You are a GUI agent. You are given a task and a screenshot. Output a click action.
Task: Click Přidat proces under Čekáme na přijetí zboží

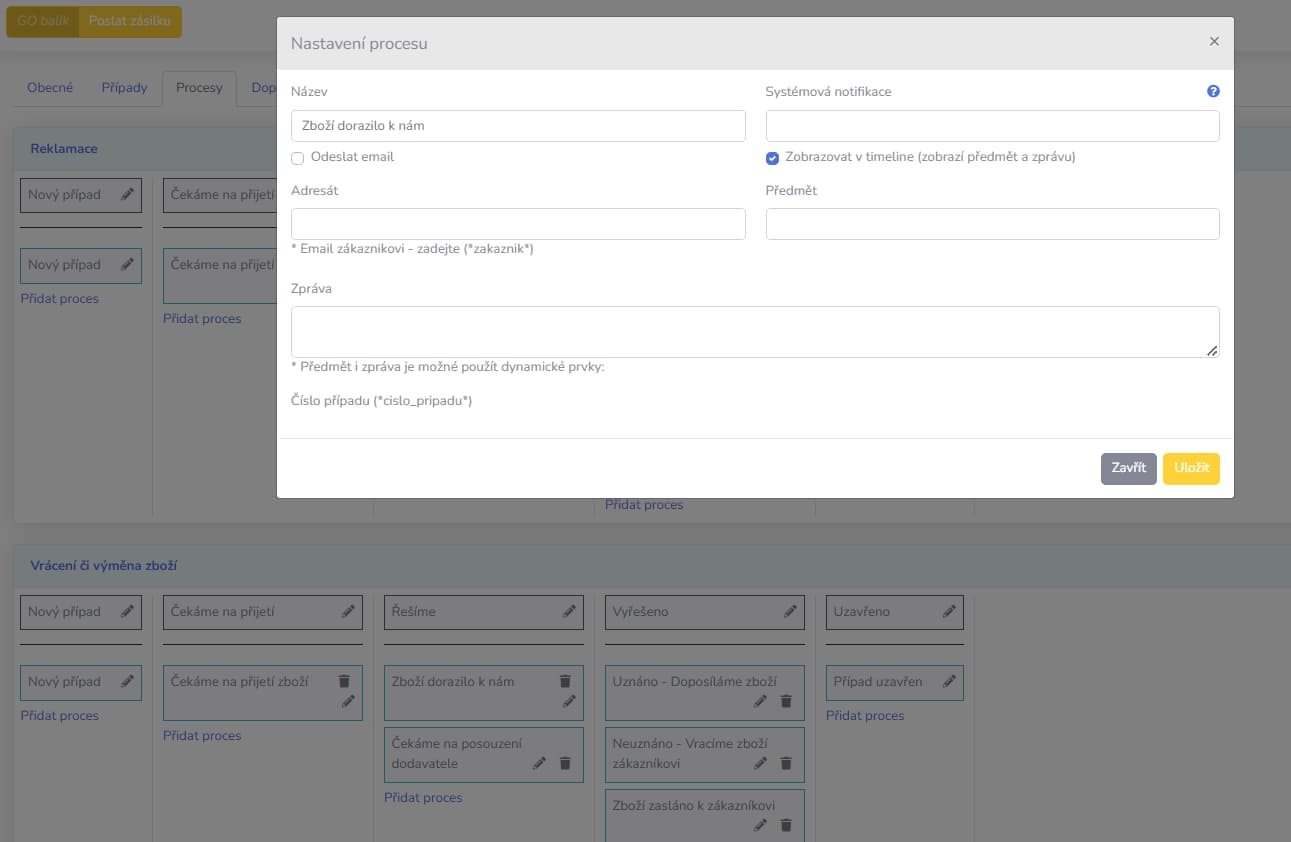pos(202,735)
